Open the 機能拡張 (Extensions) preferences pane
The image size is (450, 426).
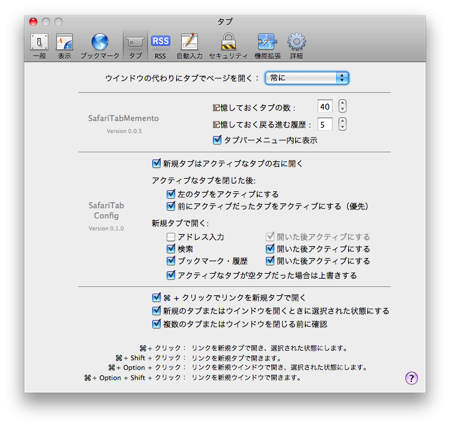point(267,46)
